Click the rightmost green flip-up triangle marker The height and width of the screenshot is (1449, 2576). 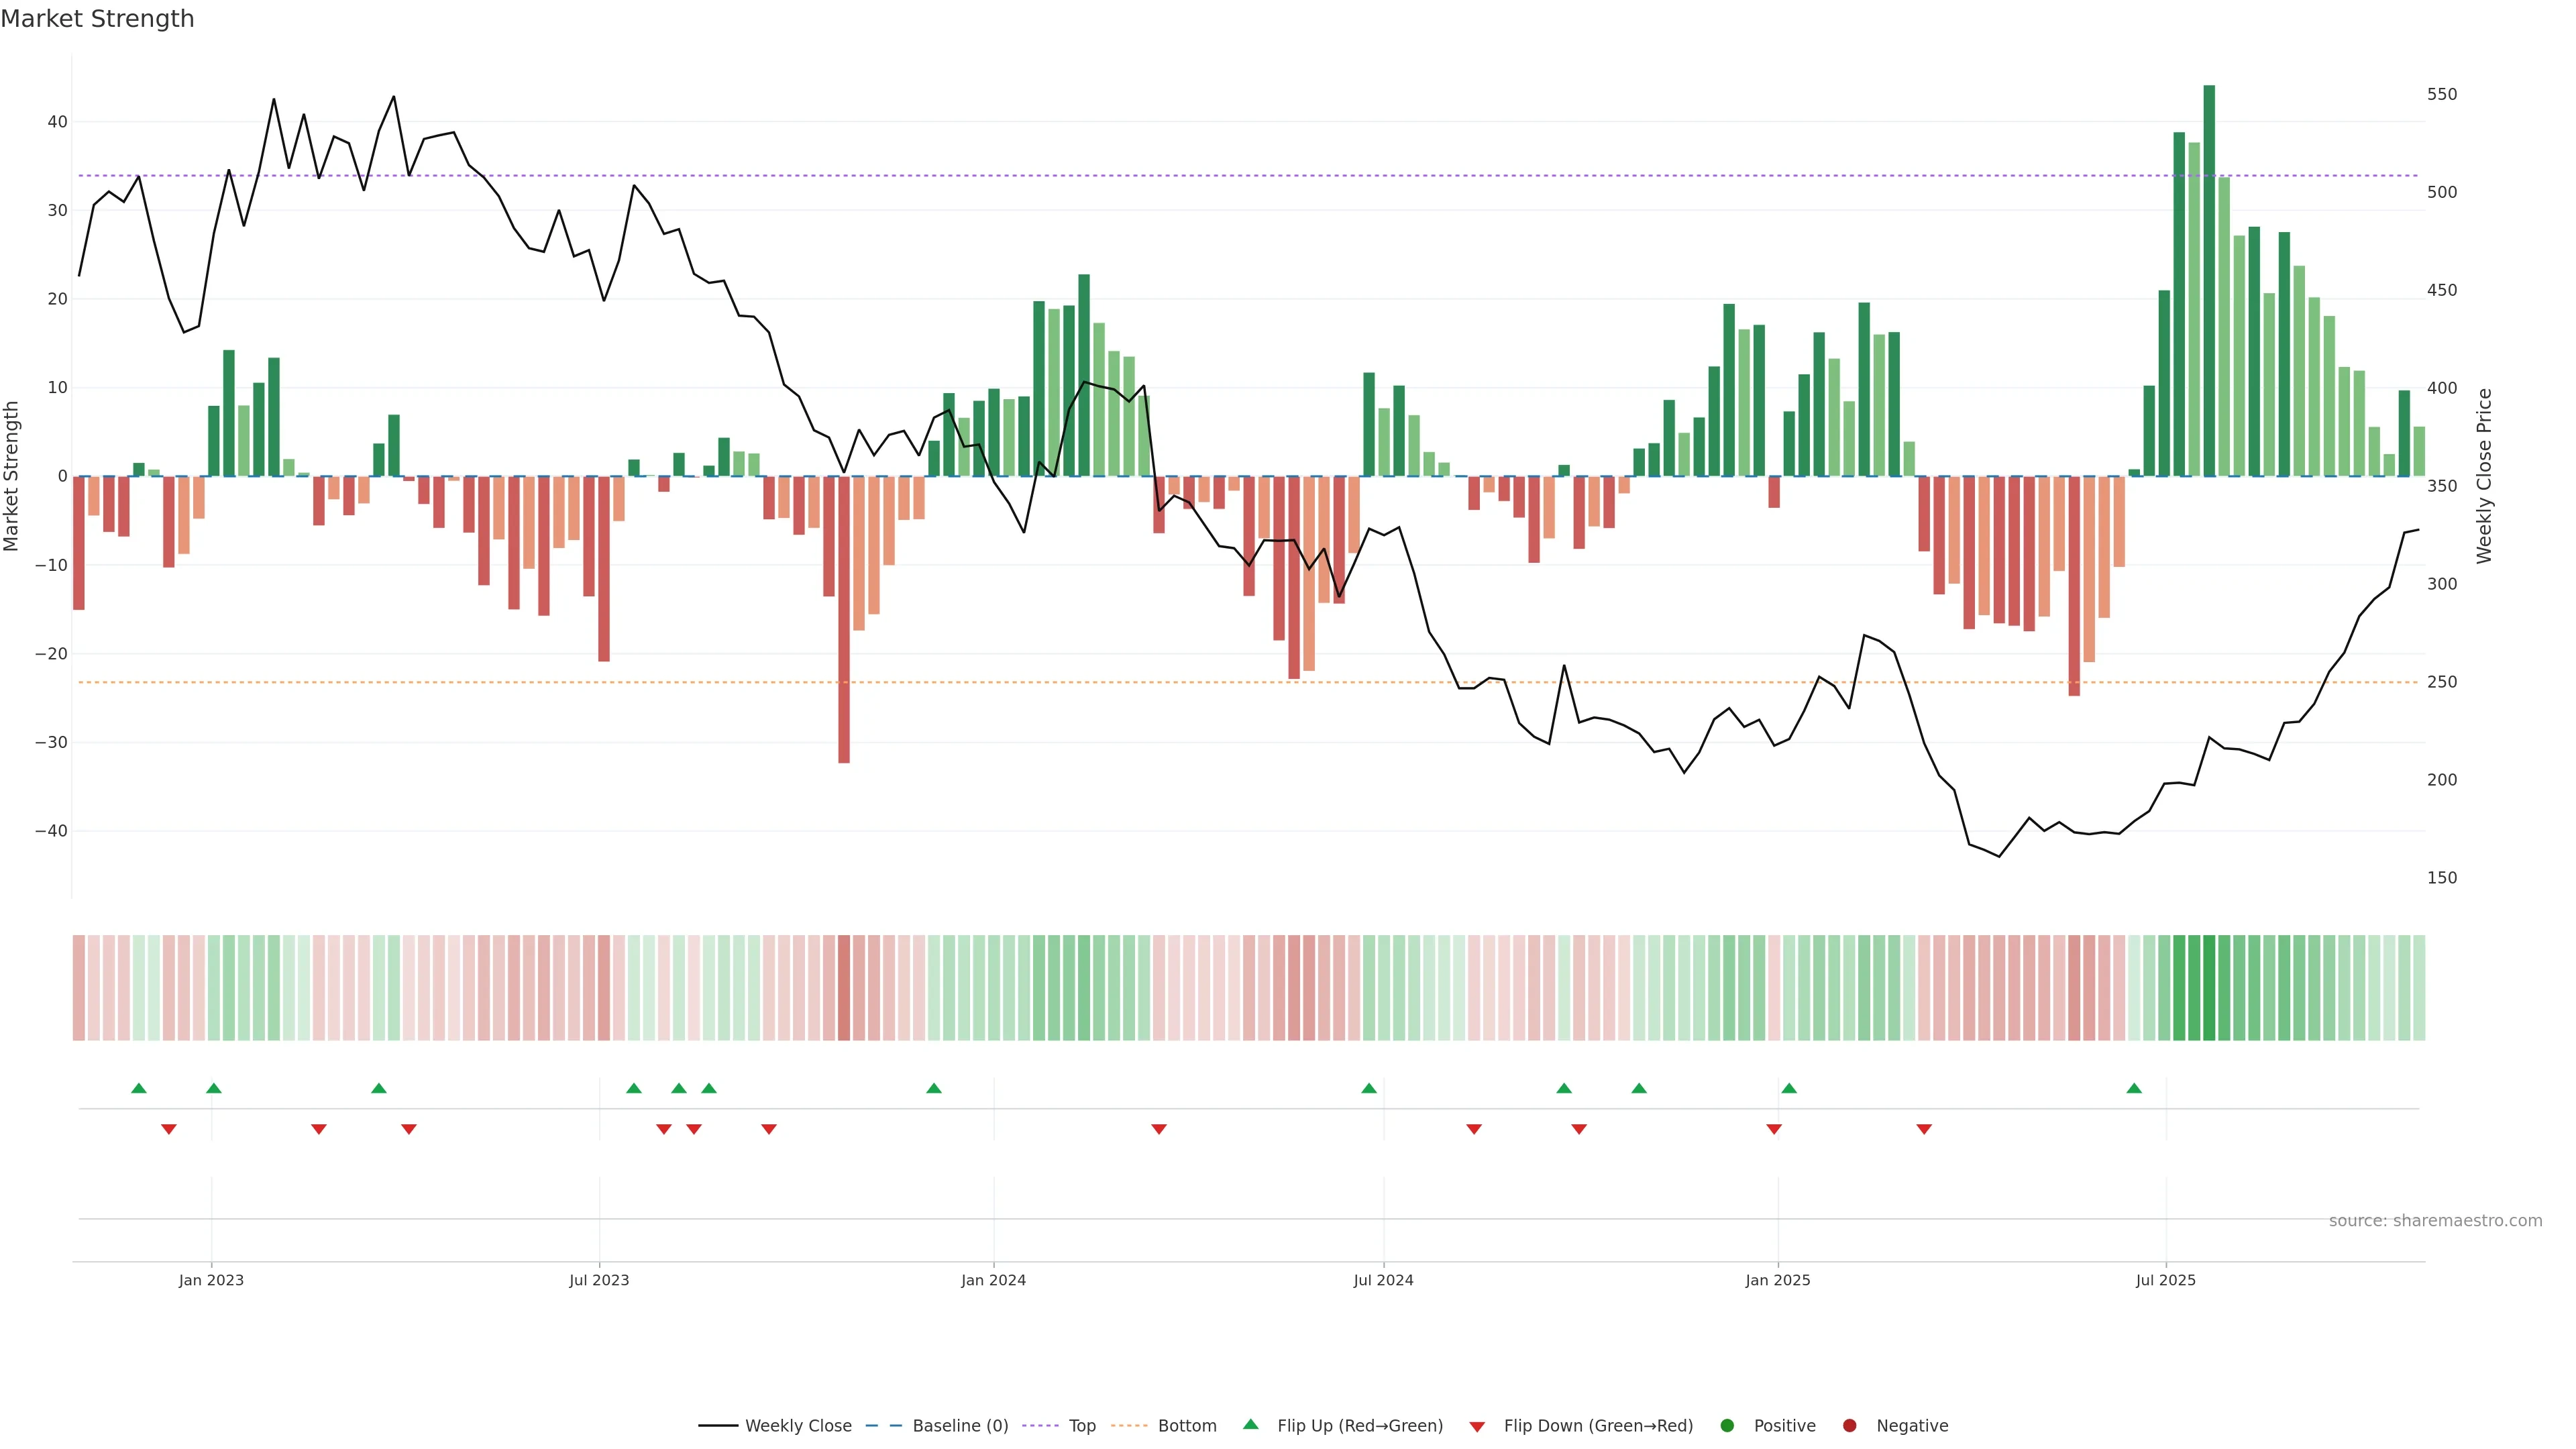click(2134, 1088)
